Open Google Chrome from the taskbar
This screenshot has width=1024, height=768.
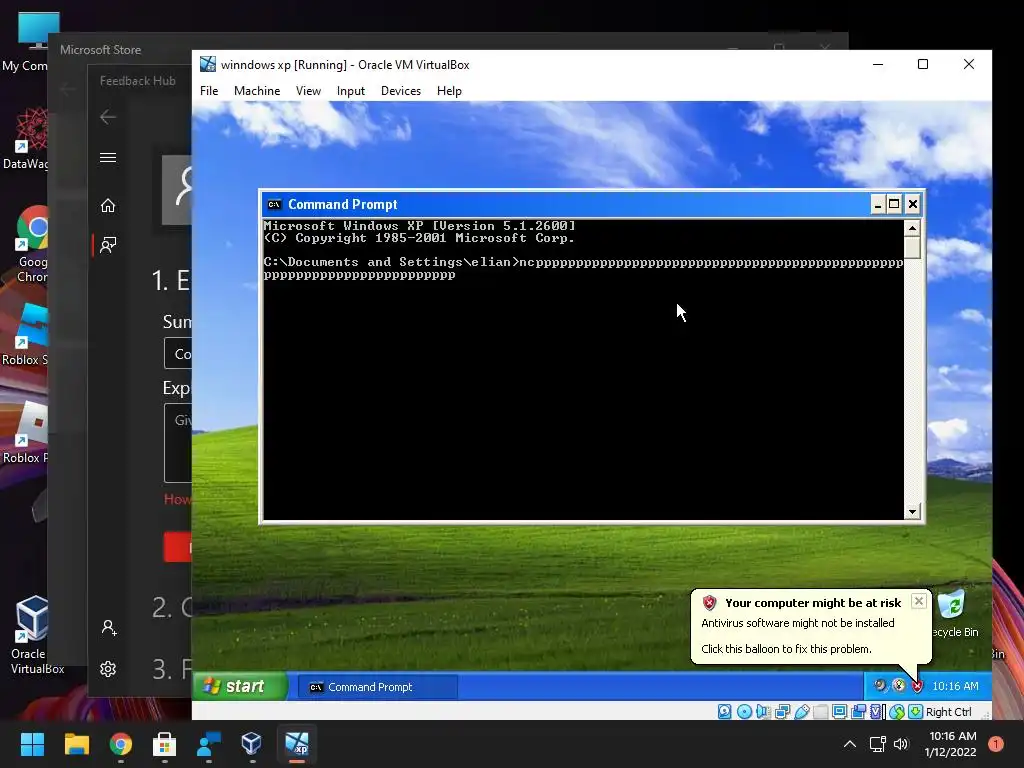(x=121, y=744)
